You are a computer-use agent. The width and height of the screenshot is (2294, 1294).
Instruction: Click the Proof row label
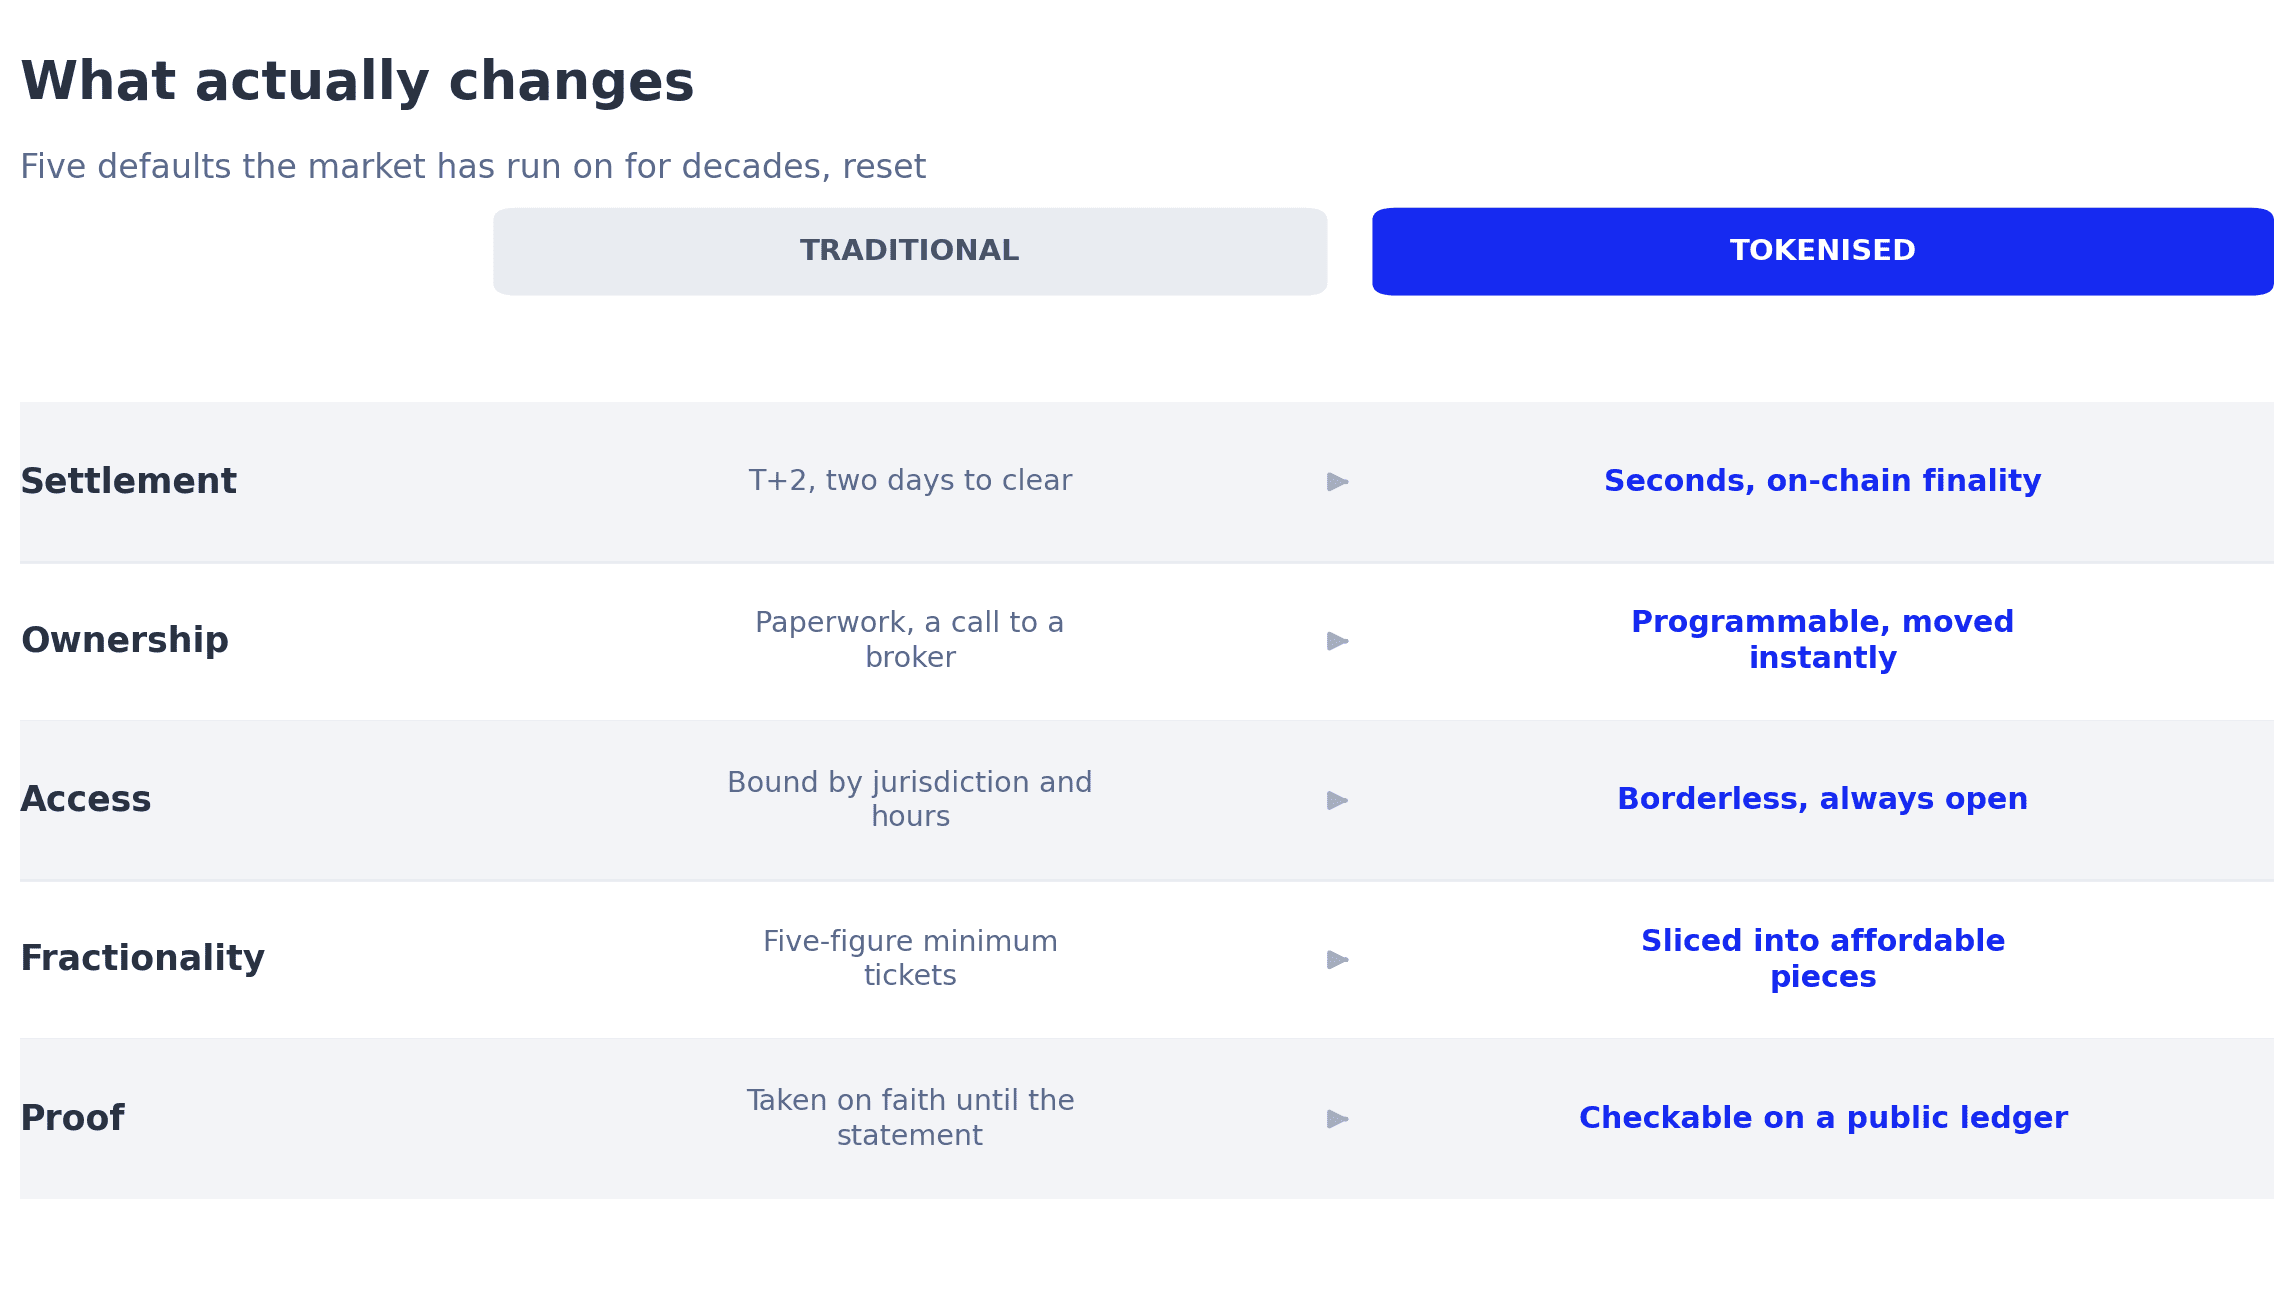click(72, 1118)
